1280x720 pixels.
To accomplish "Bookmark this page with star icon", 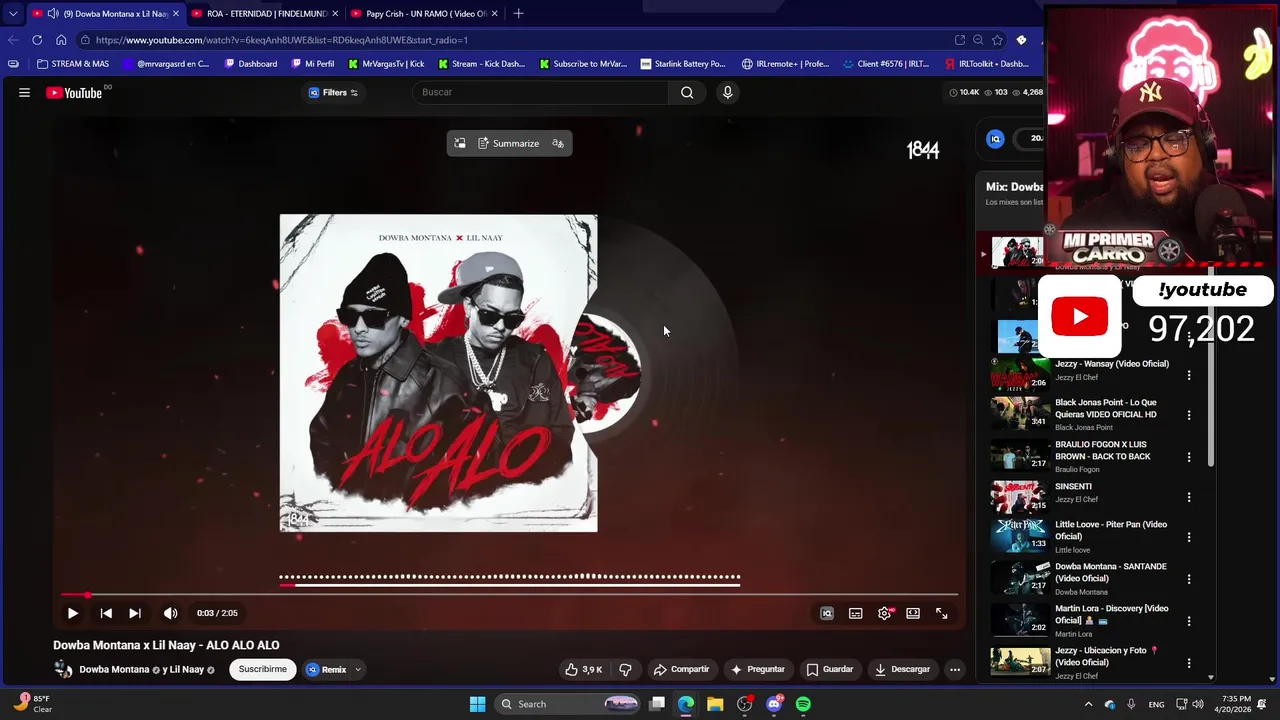I will point(997,40).
